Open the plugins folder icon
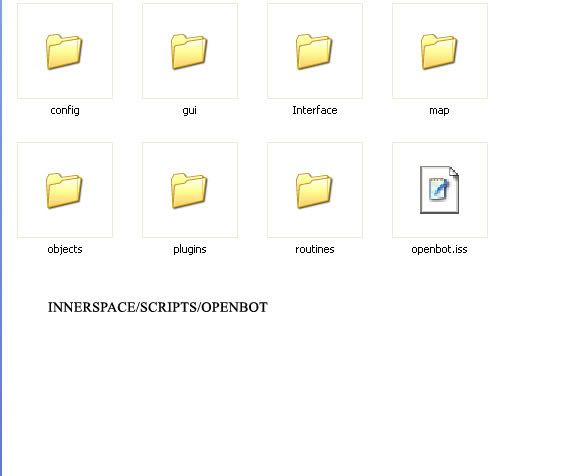 coord(189,190)
